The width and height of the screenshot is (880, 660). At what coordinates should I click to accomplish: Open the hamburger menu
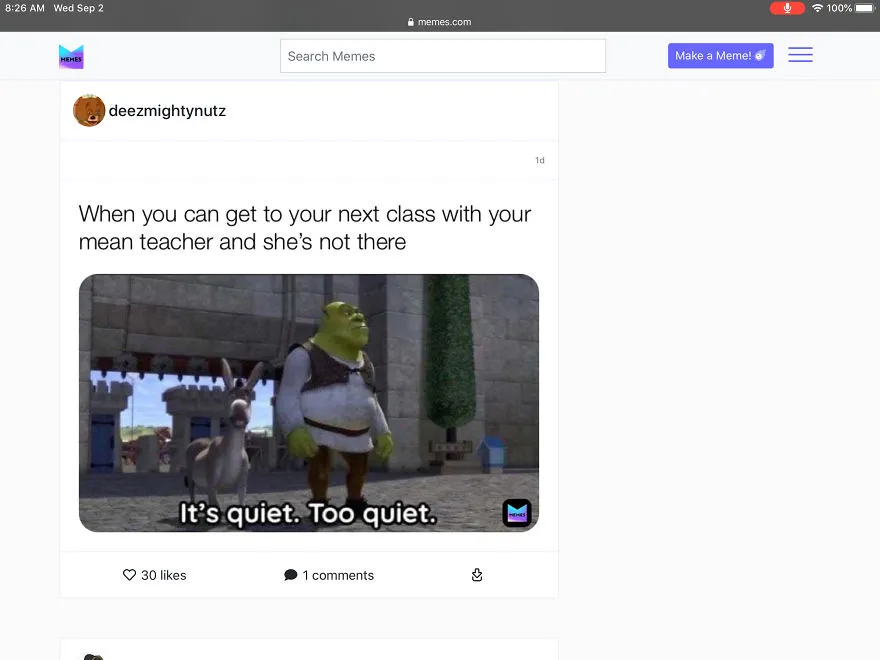coord(800,54)
